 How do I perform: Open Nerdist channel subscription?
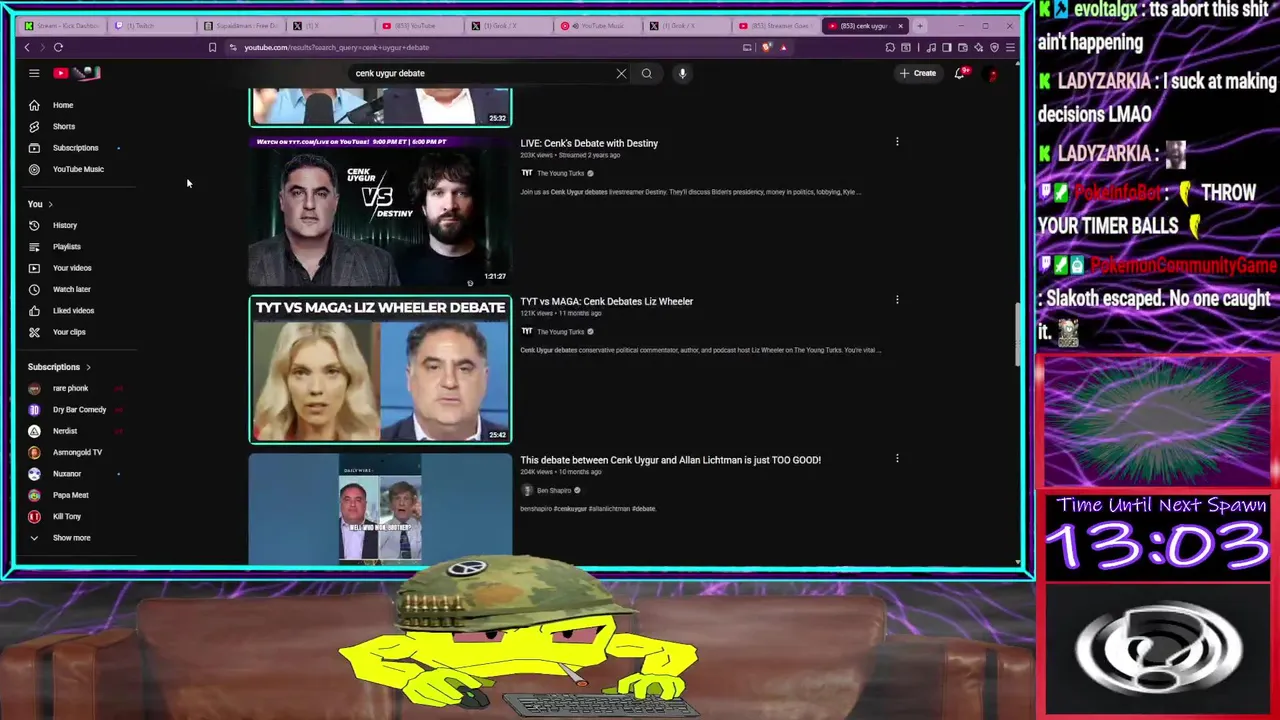tap(65, 431)
